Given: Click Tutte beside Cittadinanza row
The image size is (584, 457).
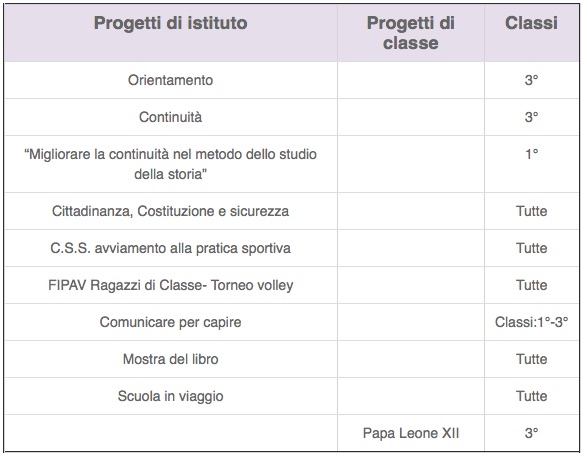Looking at the screenshot, I should tap(531, 211).
